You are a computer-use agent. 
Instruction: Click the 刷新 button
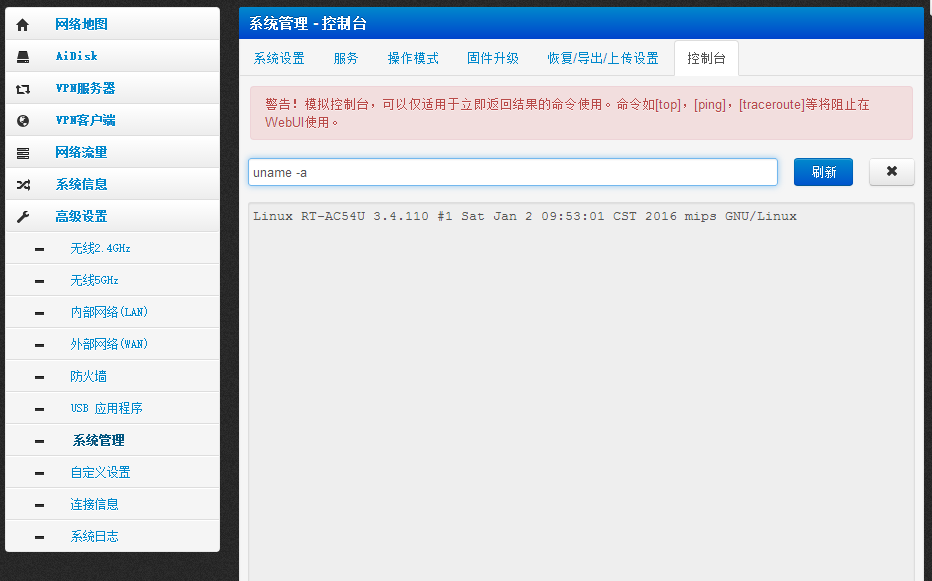[823, 172]
